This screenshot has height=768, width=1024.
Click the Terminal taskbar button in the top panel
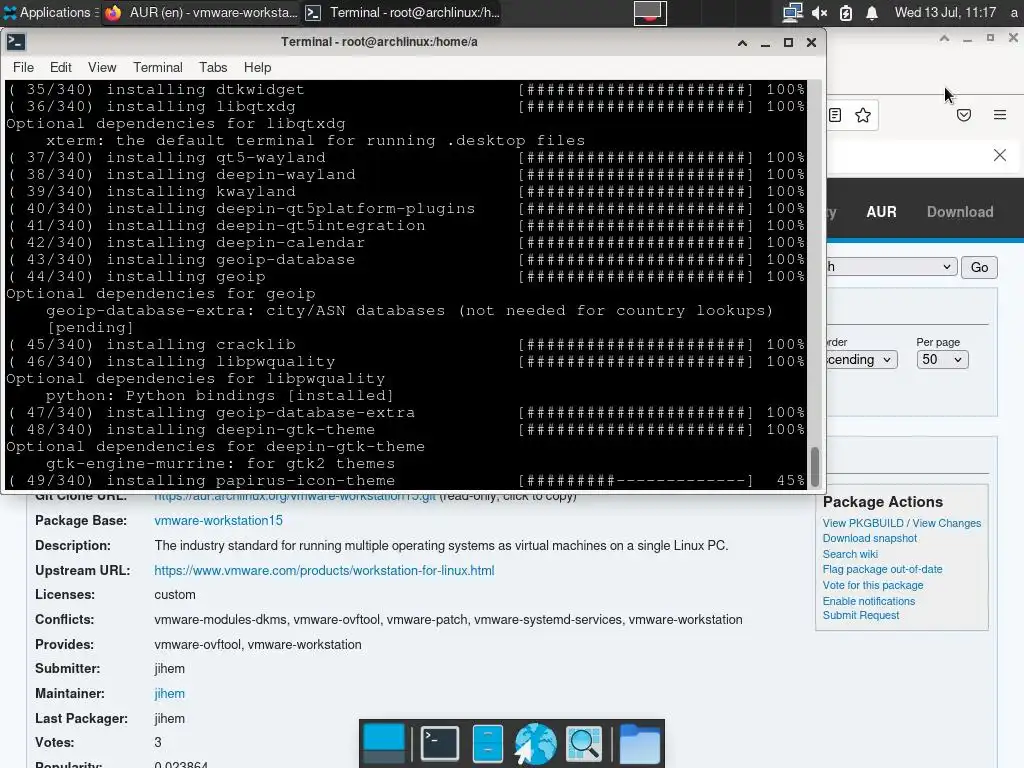coord(404,12)
